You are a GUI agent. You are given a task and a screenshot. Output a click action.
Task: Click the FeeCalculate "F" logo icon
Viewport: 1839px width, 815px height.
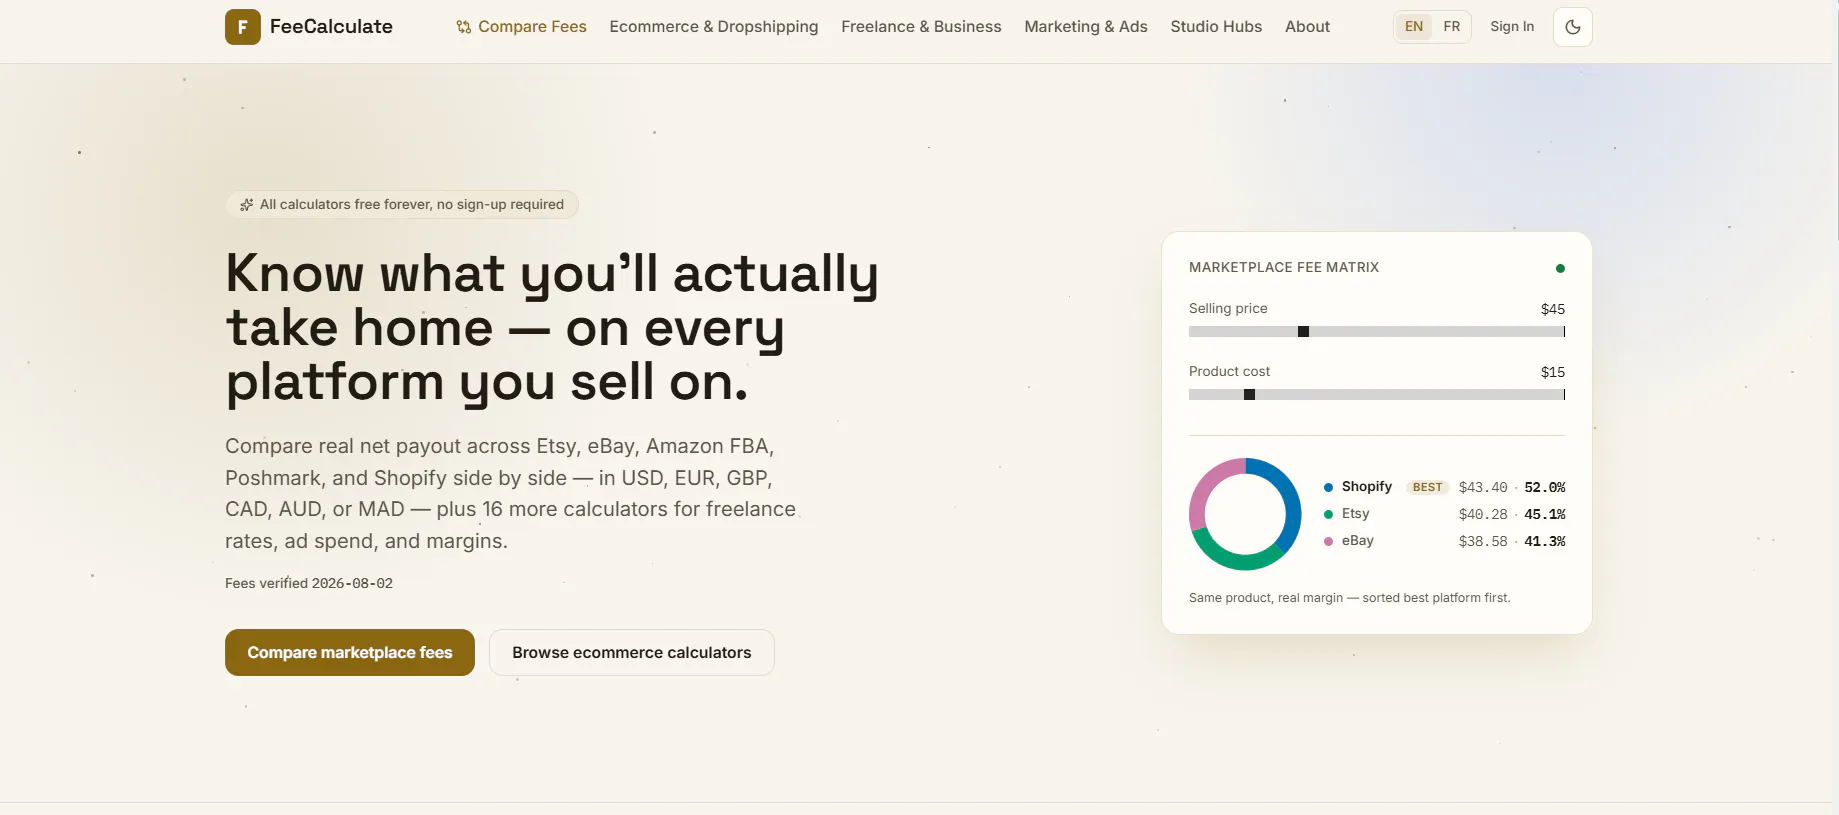tap(242, 27)
